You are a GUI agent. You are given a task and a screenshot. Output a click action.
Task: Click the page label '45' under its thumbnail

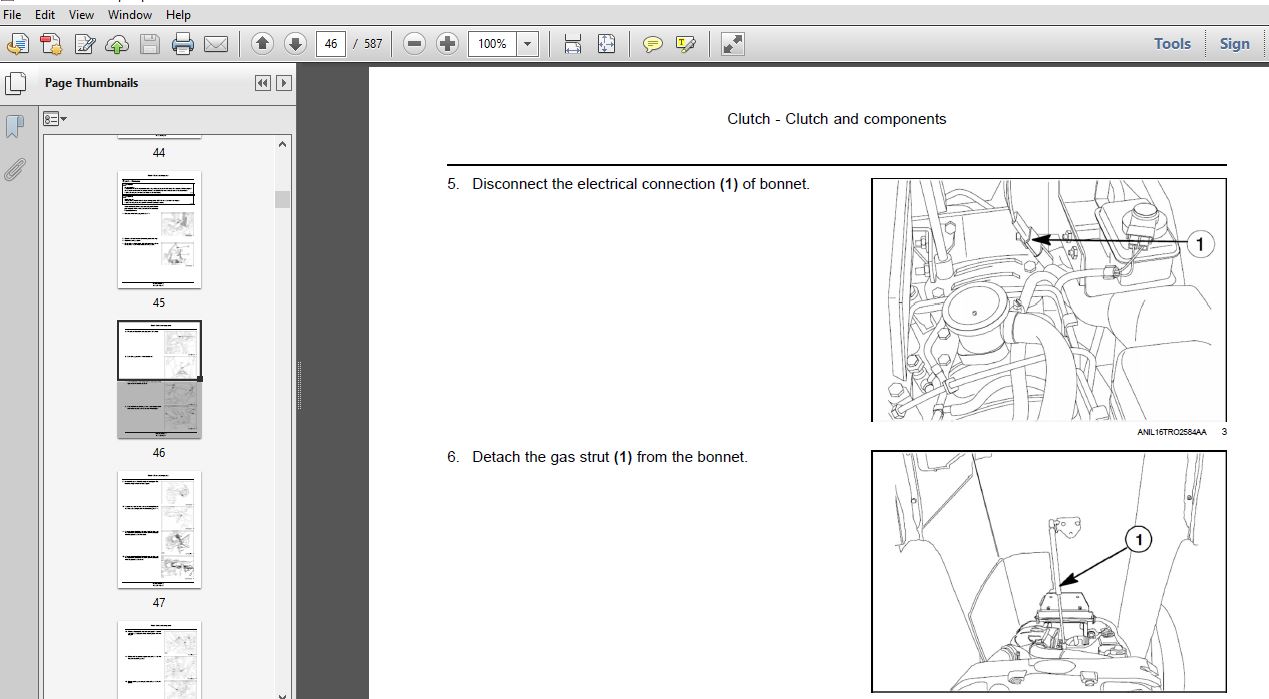coord(159,303)
